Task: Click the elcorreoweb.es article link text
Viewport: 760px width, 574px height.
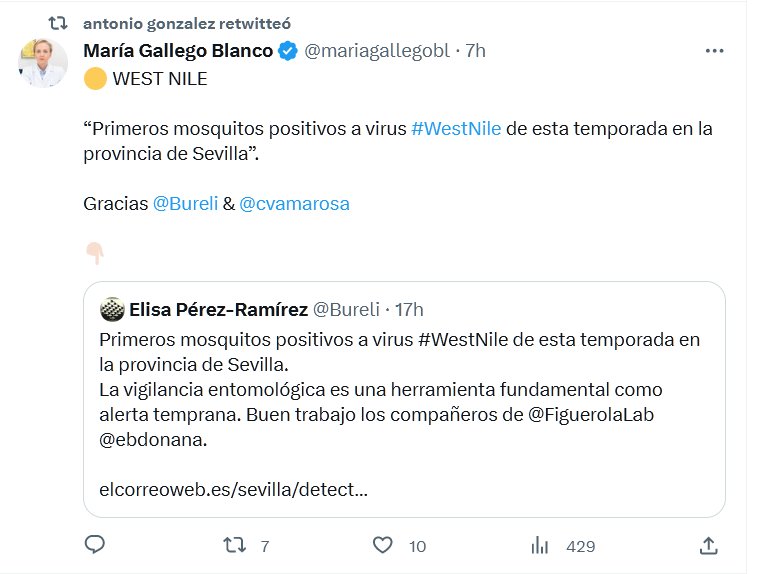Action: coord(233,491)
